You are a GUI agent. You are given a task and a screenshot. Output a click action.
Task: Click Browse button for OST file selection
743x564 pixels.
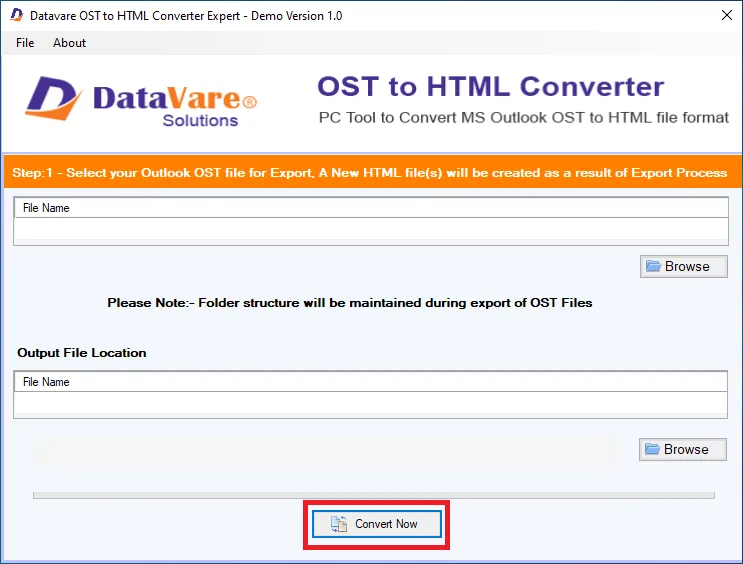(x=683, y=266)
